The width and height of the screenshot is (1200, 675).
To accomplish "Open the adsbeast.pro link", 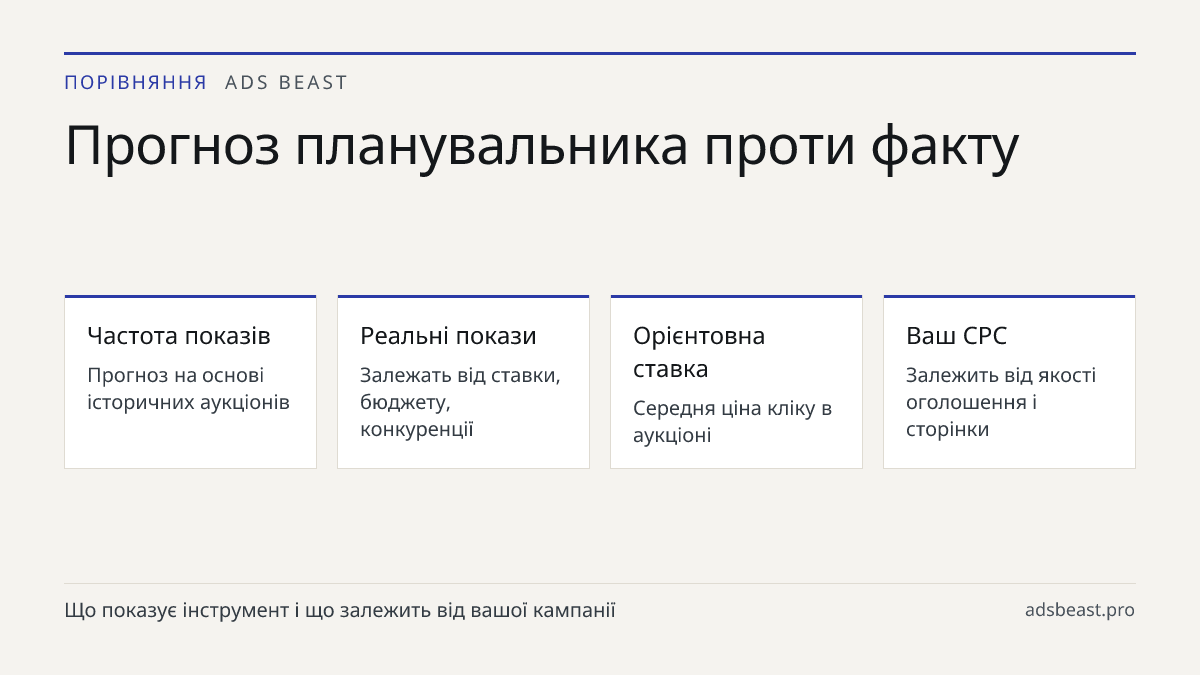I will click(x=1080, y=610).
